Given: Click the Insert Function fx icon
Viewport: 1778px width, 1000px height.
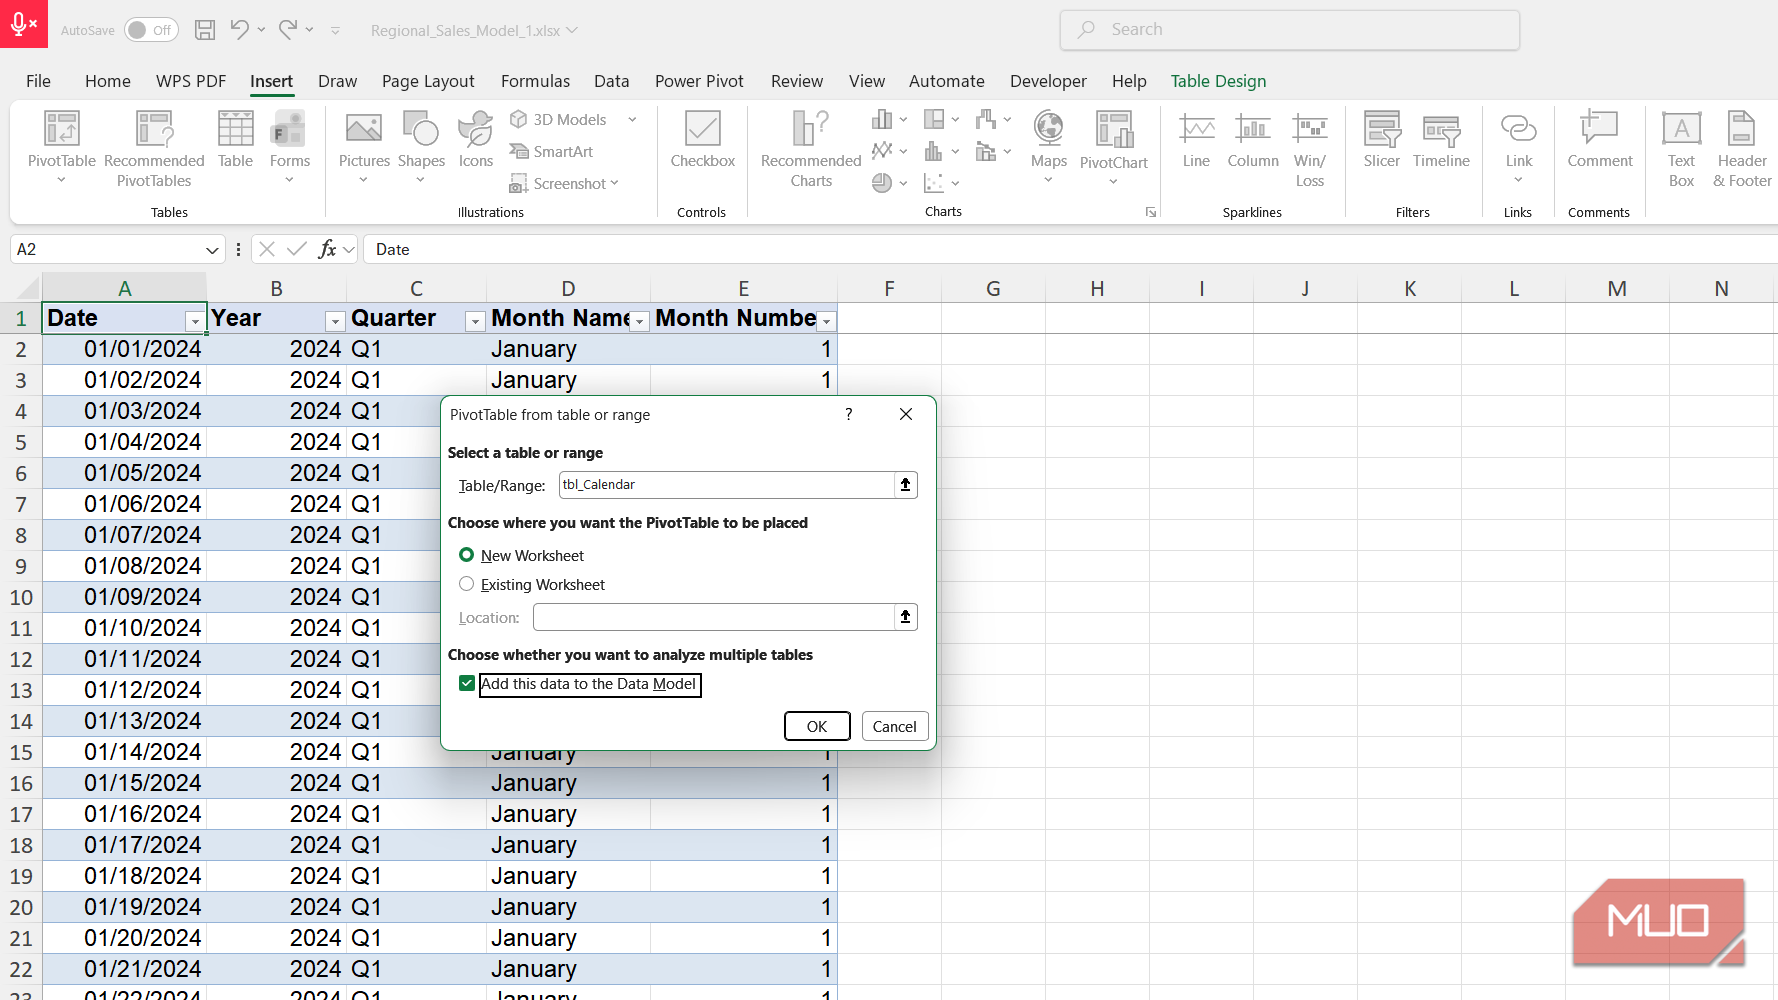Looking at the screenshot, I should pos(327,249).
